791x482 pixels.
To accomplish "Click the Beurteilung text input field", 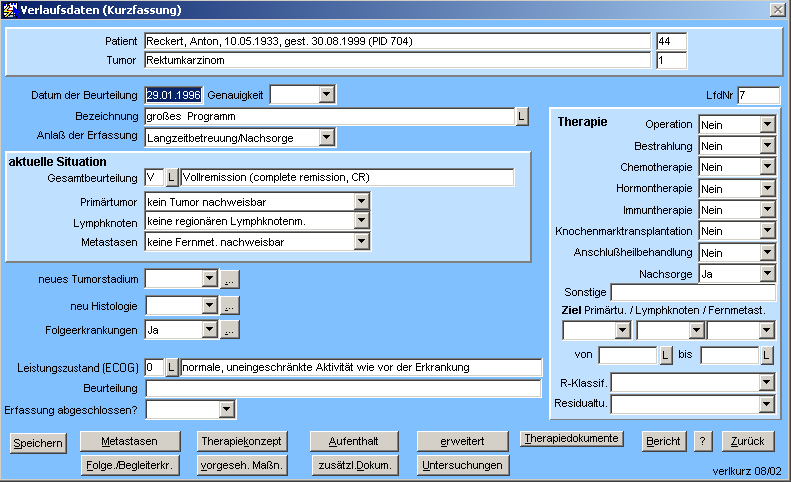I will [x=343, y=388].
